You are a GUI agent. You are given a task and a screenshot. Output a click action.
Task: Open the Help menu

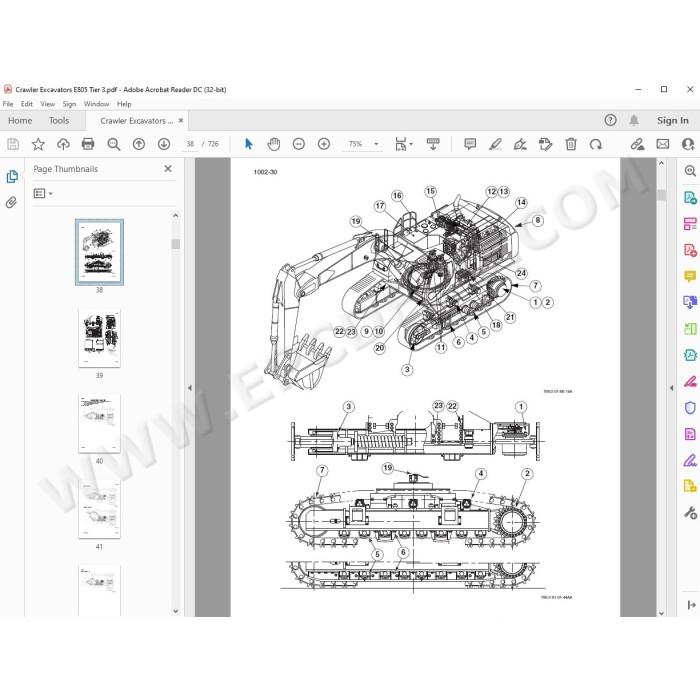click(x=124, y=104)
